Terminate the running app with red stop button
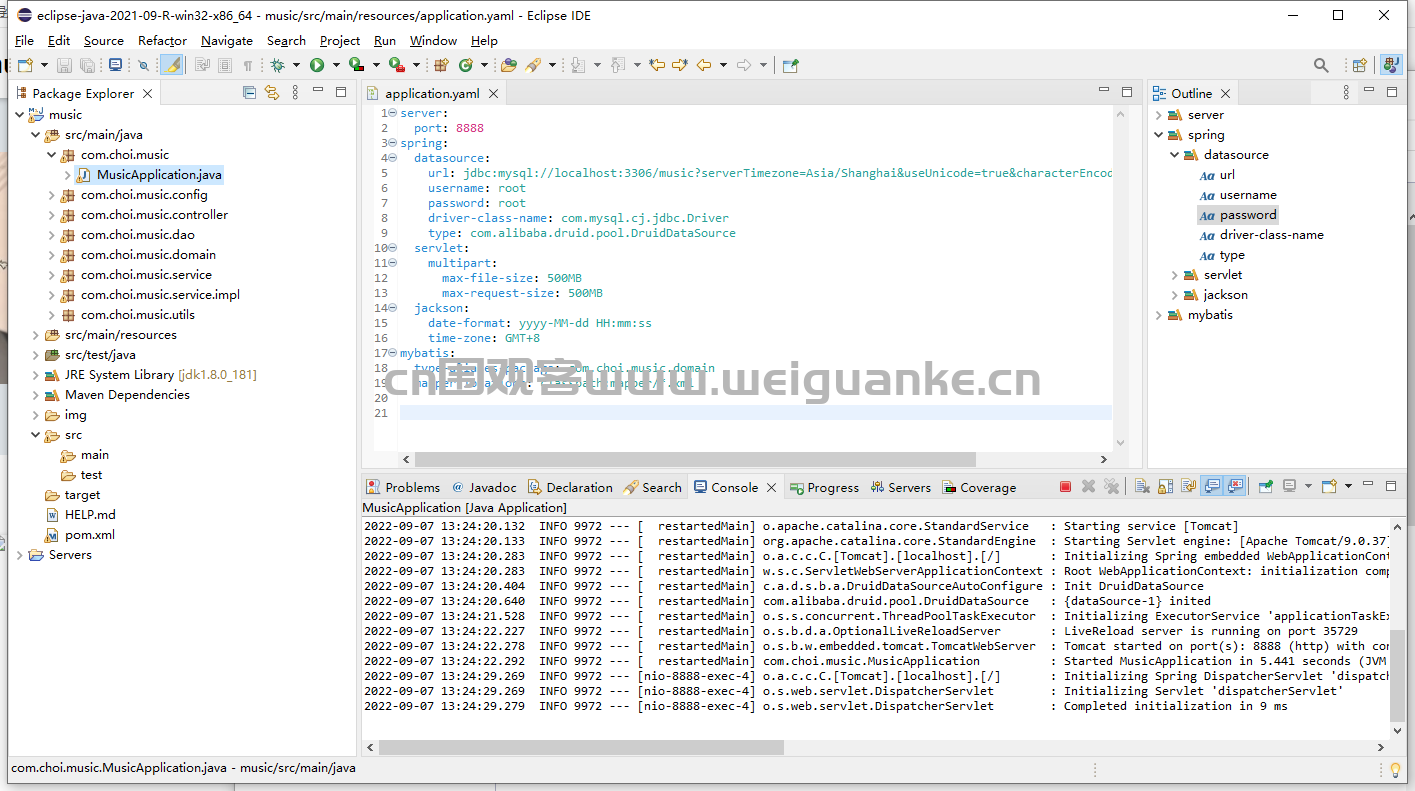The image size is (1415, 791). click(1065, 487)
